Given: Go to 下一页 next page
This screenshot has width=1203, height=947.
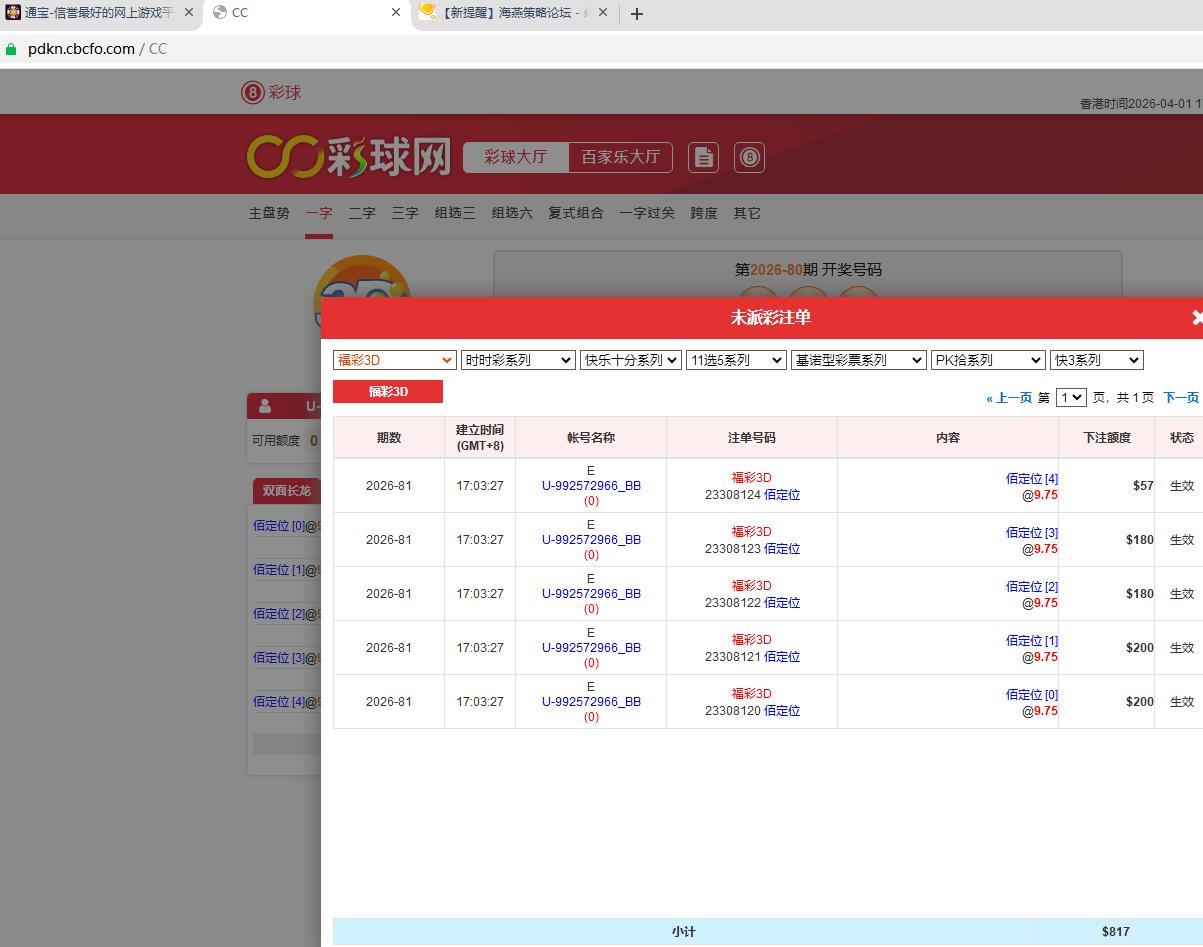Looking at the screenshot, I should click(x=1180, y=397).
